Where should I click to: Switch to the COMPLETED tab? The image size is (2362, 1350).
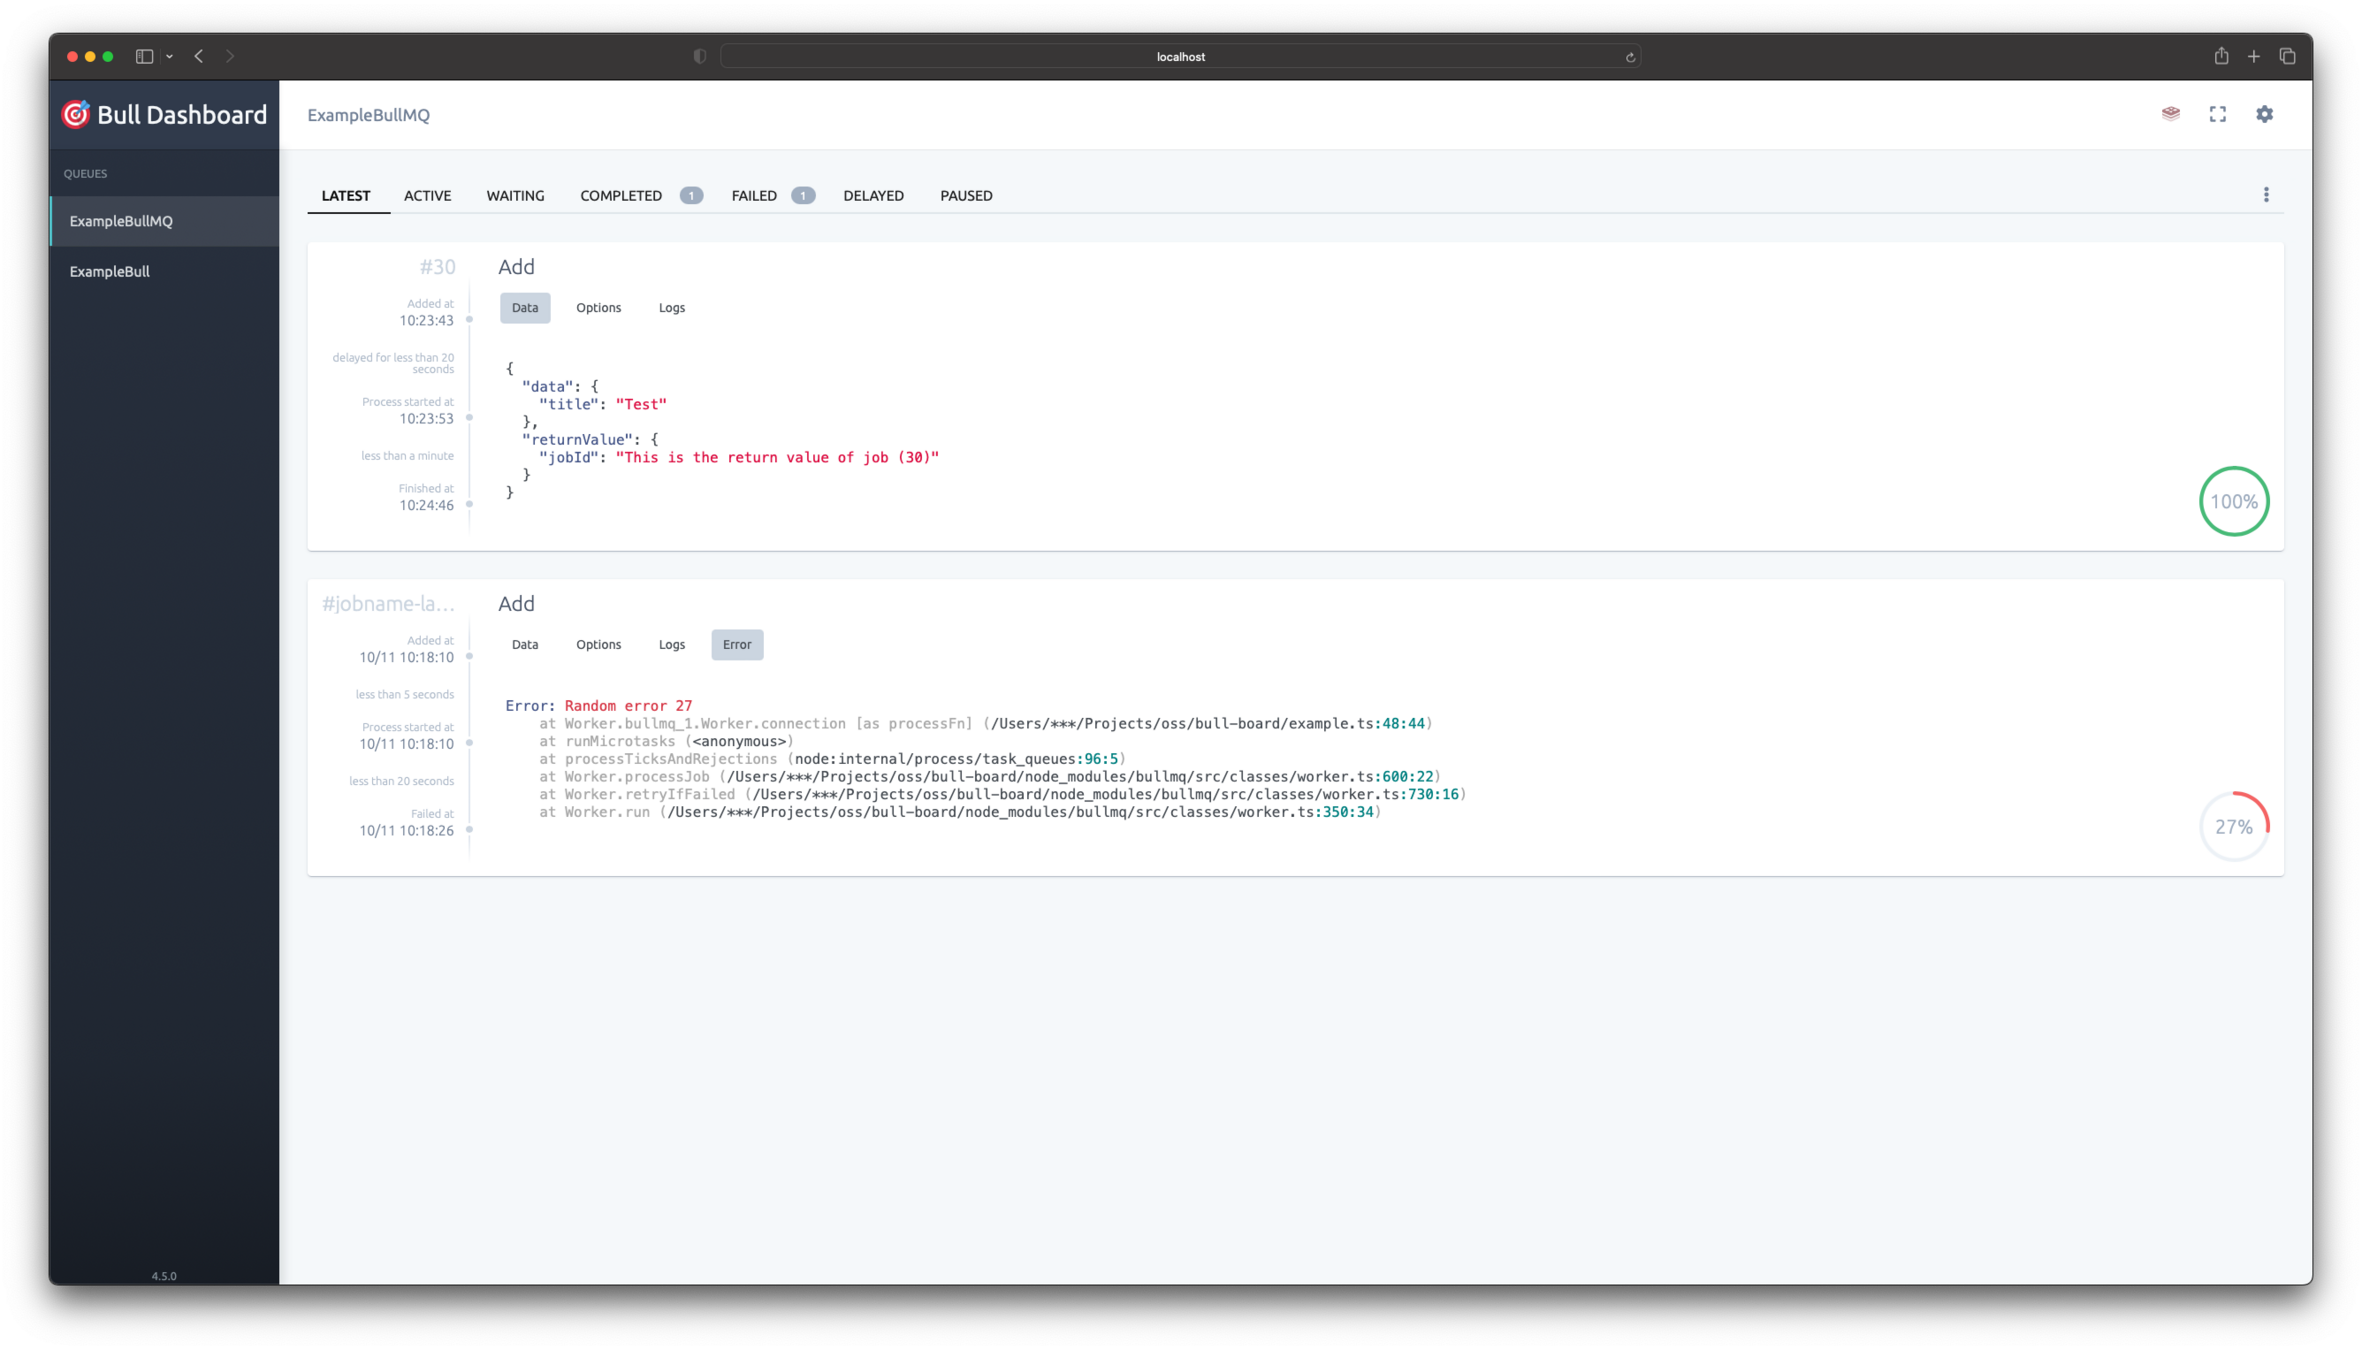[621, 196]
